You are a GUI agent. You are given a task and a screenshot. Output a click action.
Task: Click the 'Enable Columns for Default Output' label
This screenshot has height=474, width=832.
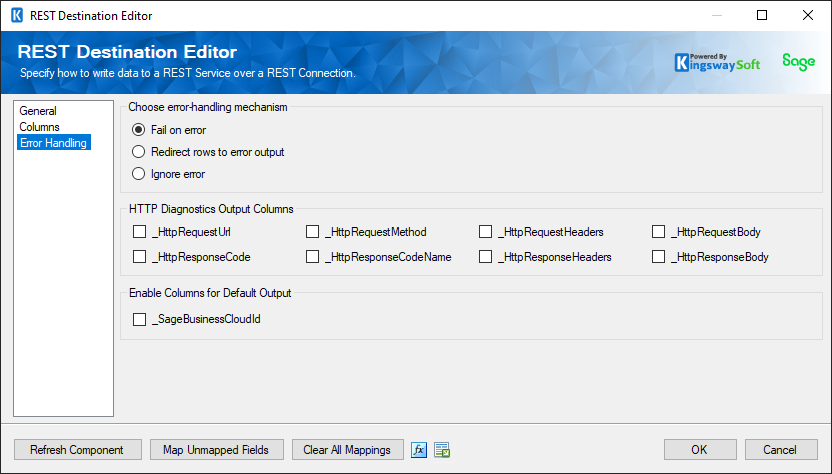click(210, 293)
